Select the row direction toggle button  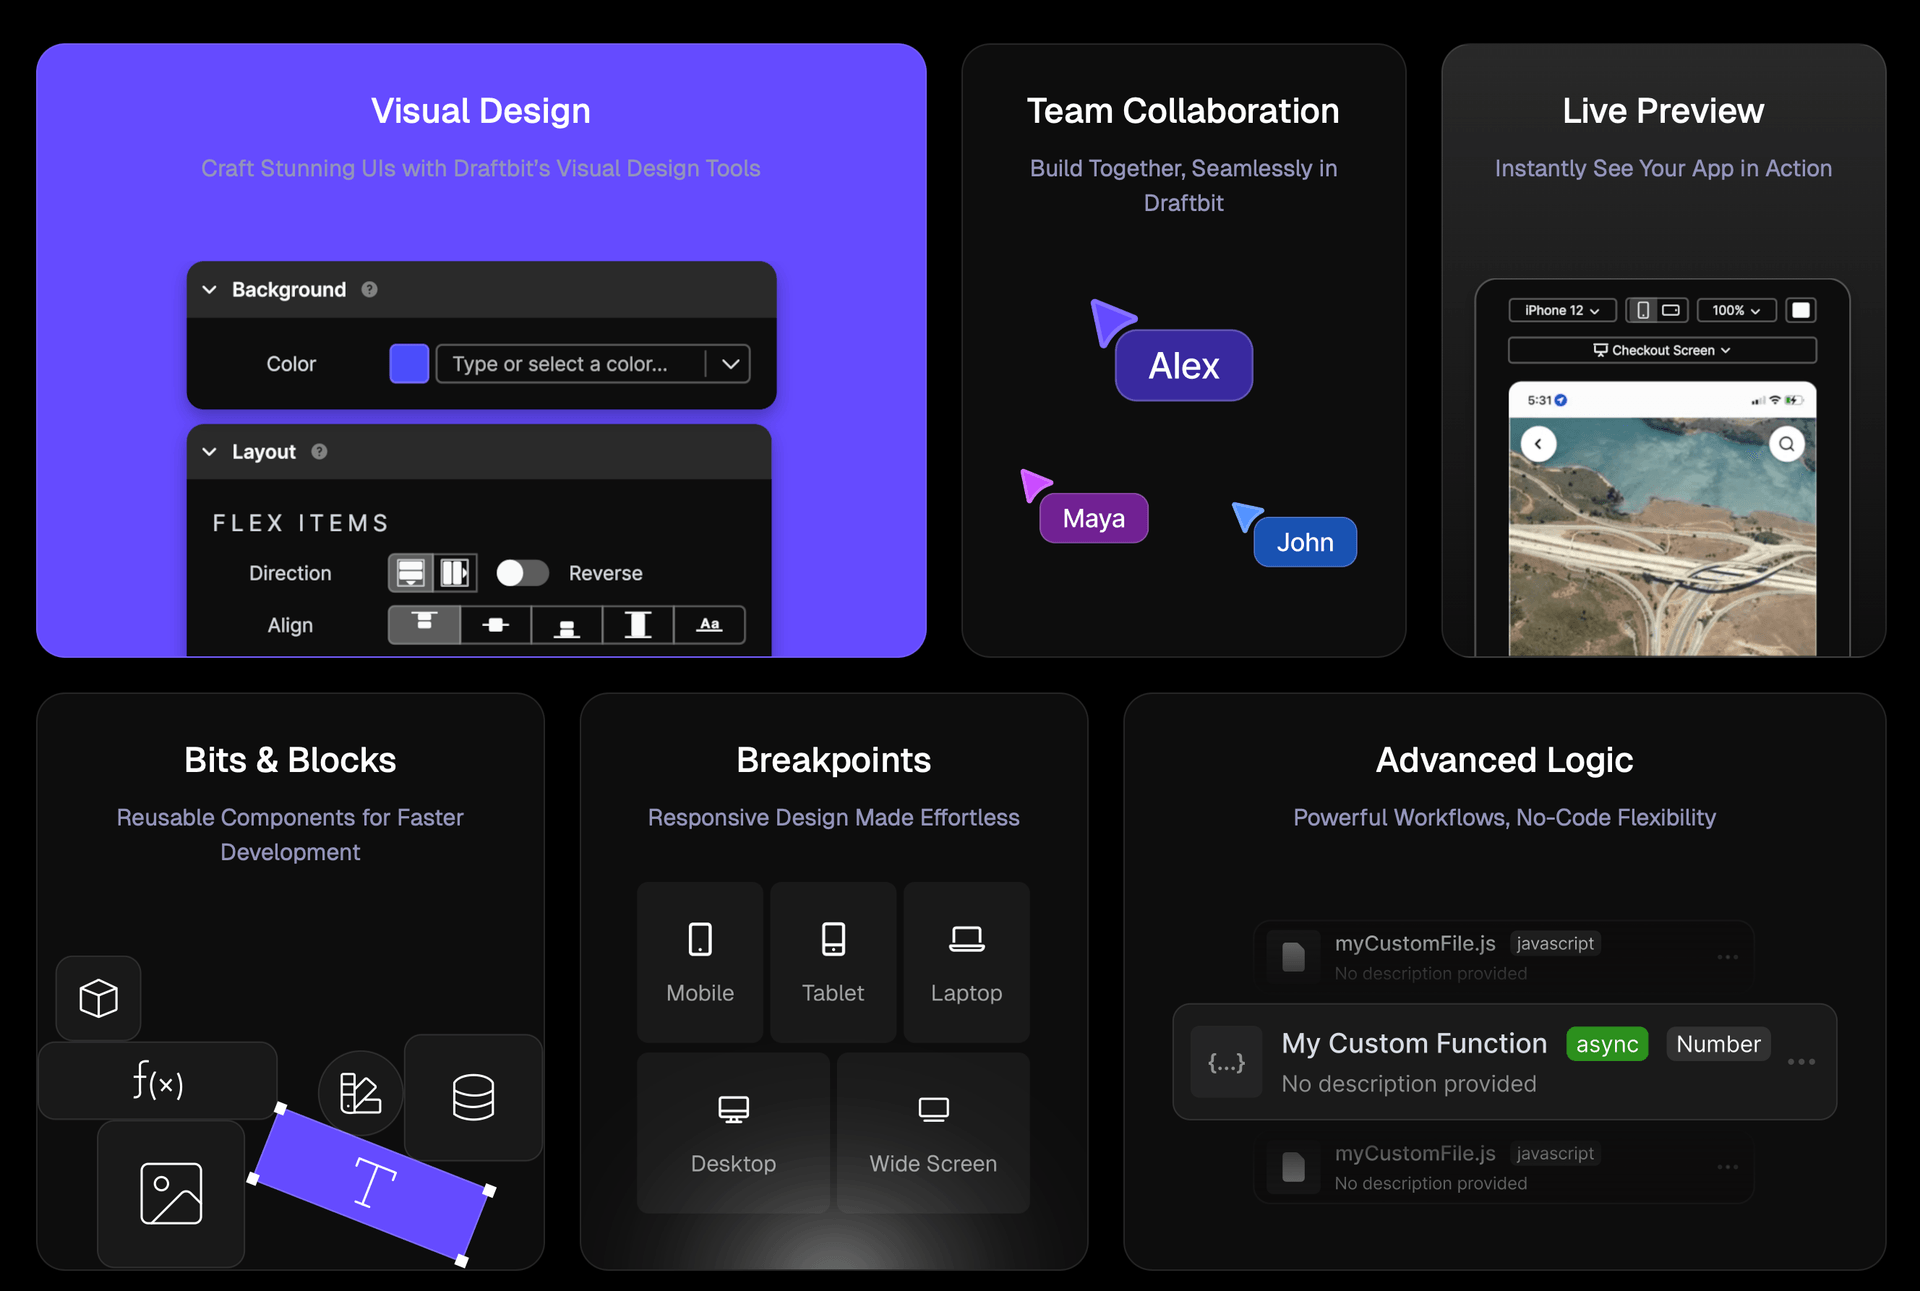click(x=455, y=573)
